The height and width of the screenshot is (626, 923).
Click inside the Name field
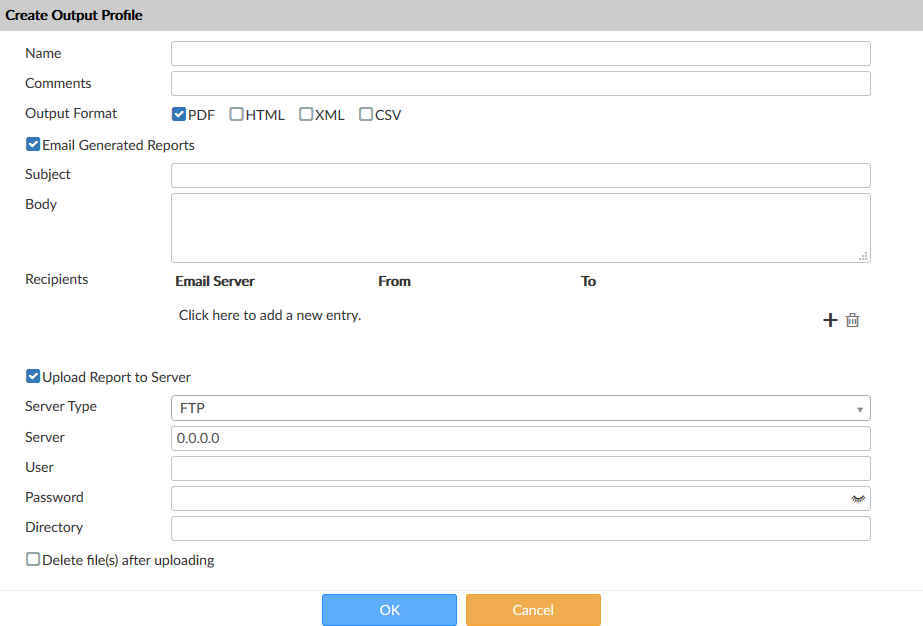(x=520, y=53)
